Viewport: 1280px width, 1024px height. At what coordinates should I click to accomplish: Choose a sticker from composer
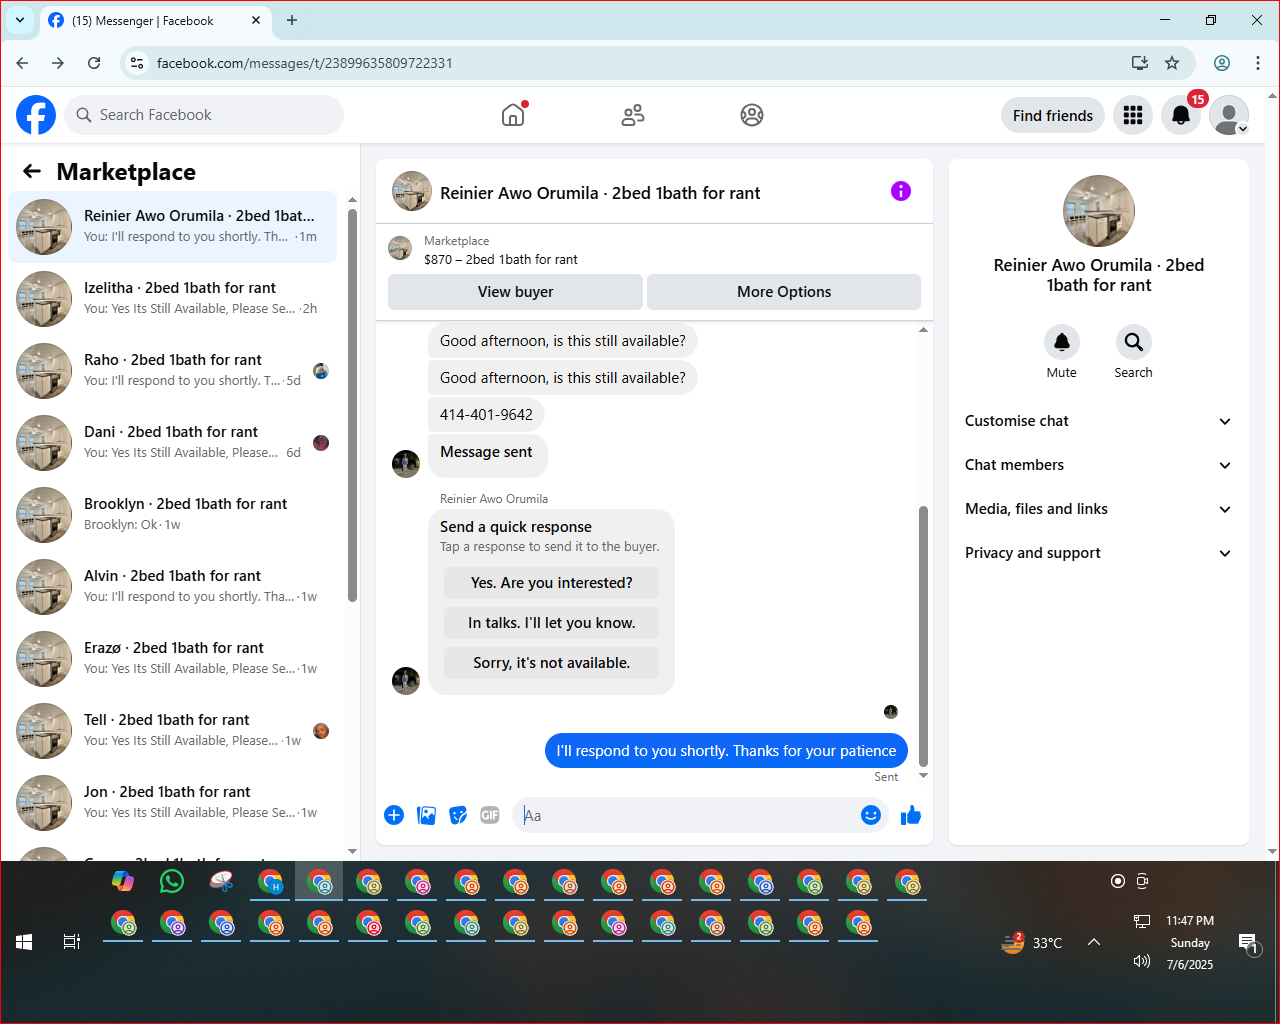point(458,815)
